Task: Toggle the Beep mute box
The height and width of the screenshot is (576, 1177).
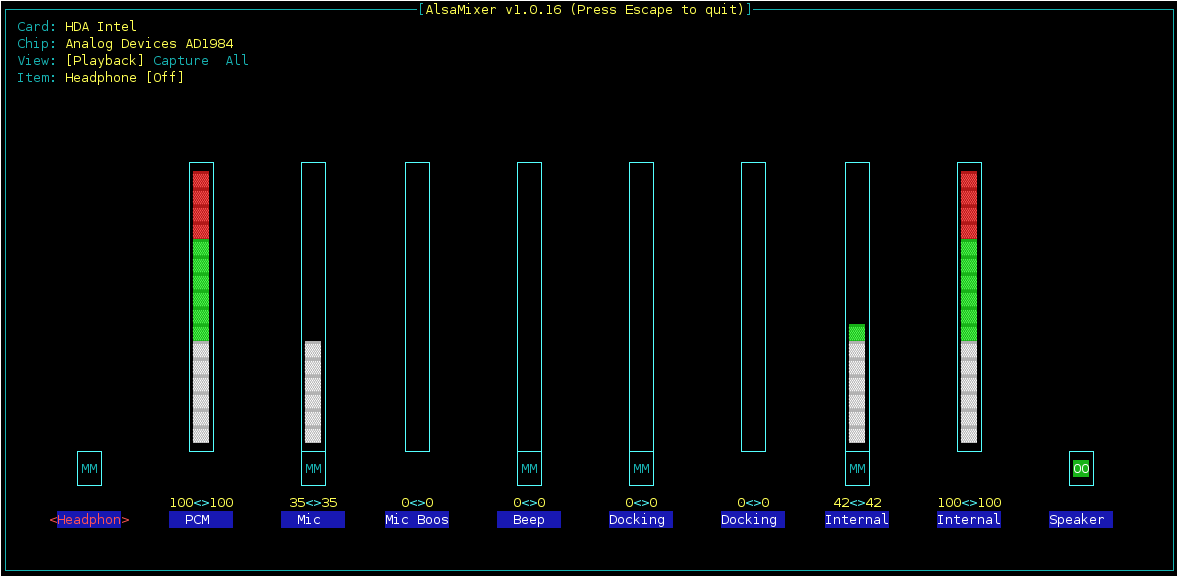Action: 529,469
